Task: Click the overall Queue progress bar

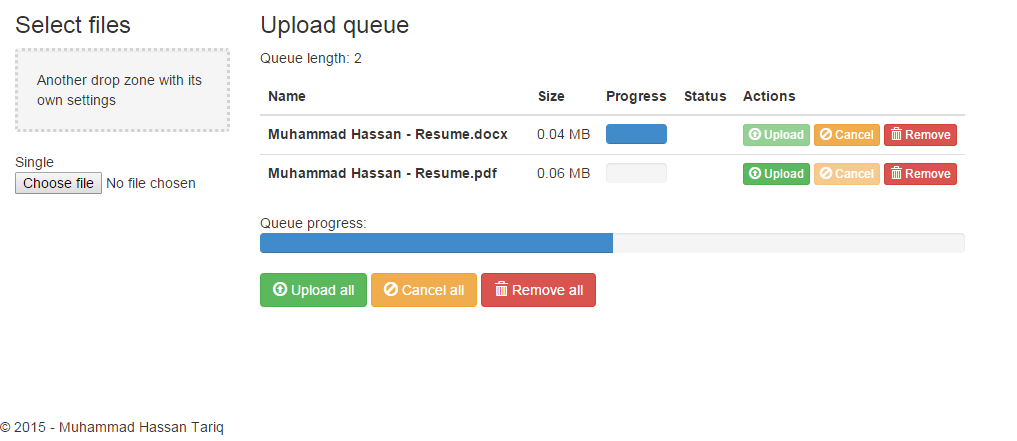Action: [x=612, y=243]
